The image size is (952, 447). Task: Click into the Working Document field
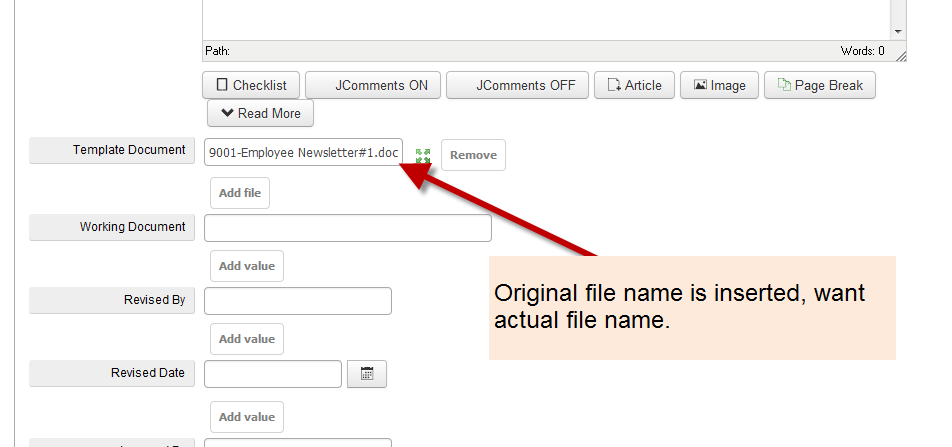pos(347,228)
